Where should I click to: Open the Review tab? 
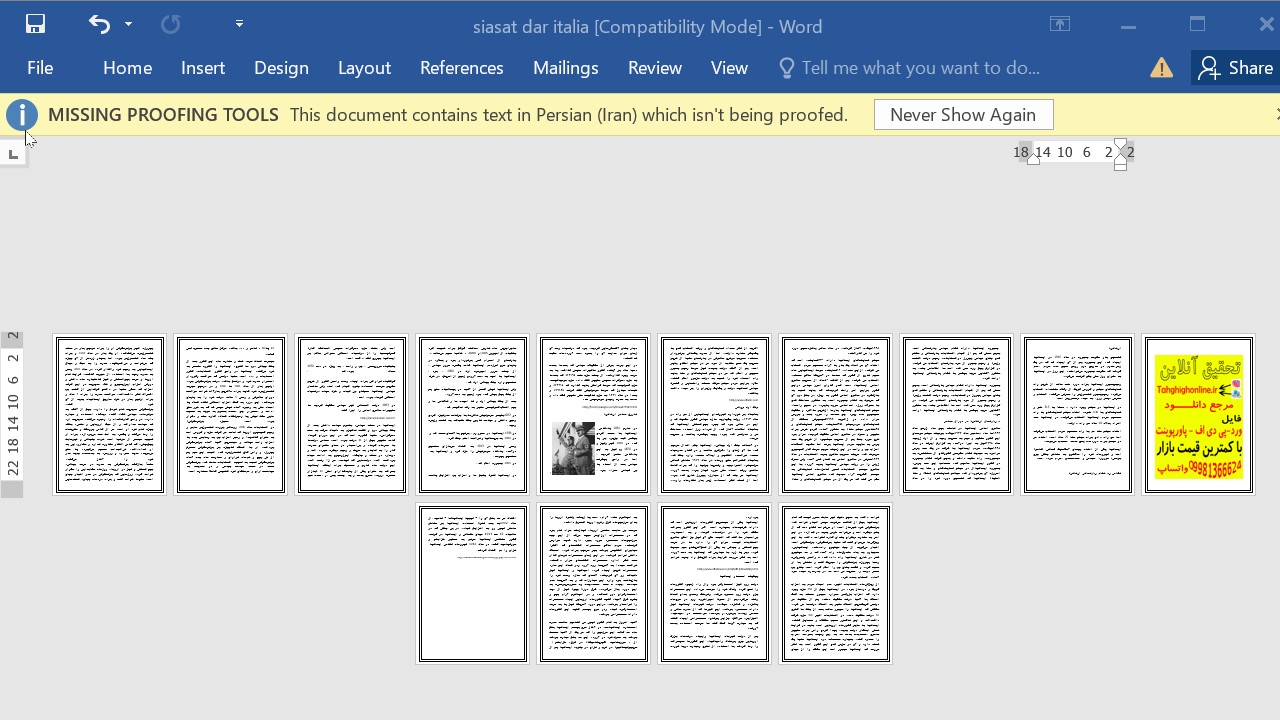655,68
